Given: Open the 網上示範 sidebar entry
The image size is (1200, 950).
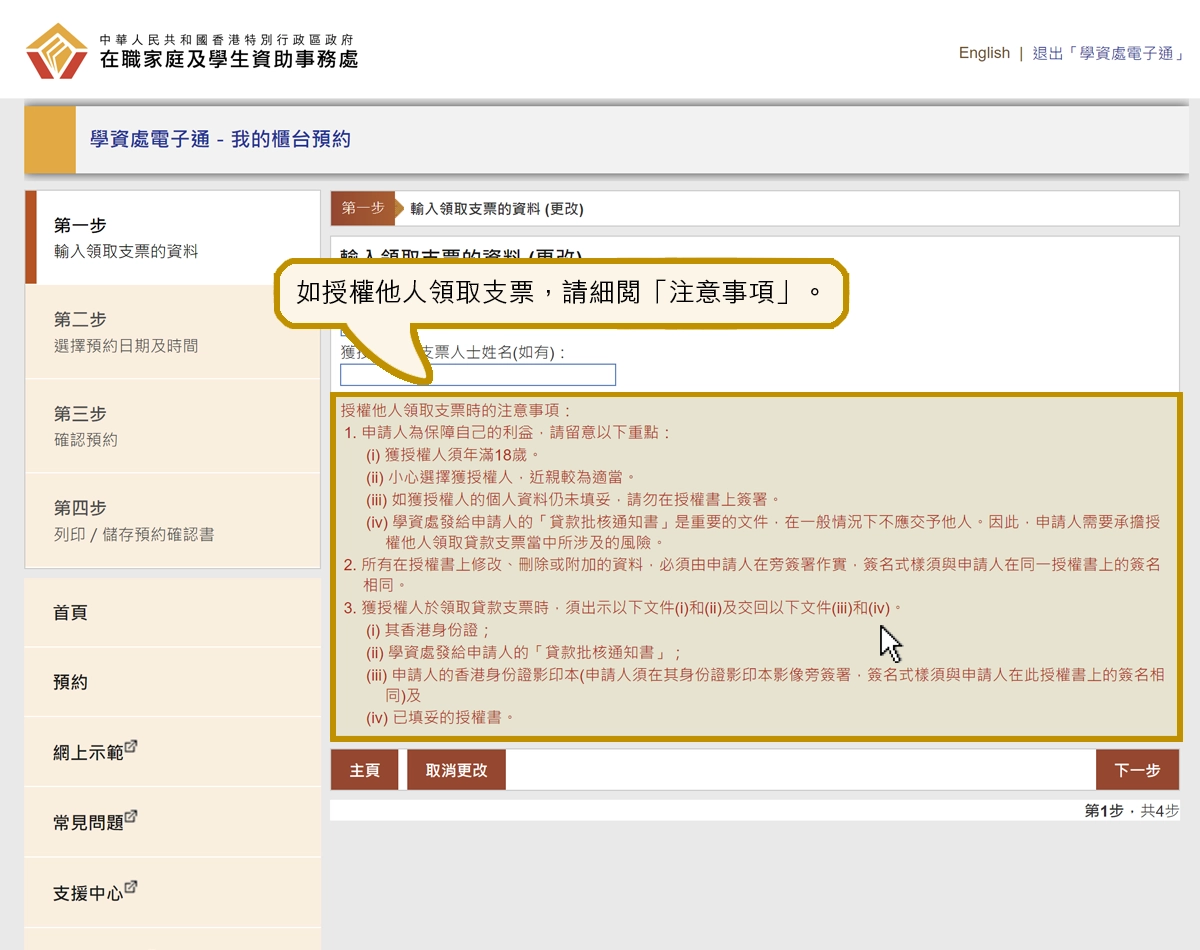Looking at the screenshot, I should tap(88, 753).
